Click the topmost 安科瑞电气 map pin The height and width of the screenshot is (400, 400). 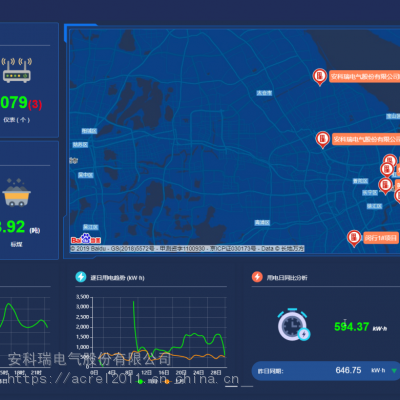point(320,77)
